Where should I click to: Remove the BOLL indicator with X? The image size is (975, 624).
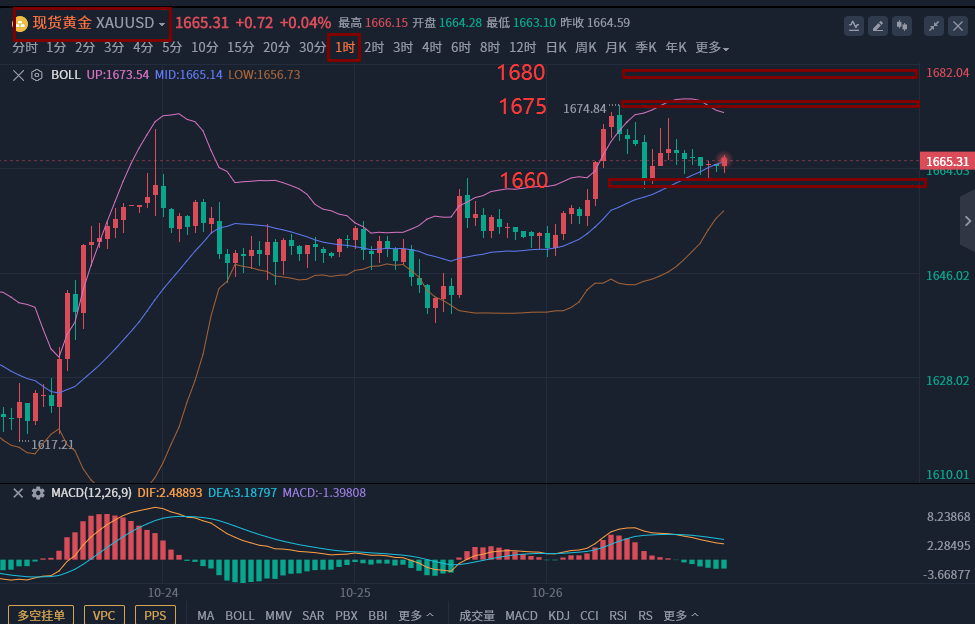pyautogui.click(x=18, y=74)
